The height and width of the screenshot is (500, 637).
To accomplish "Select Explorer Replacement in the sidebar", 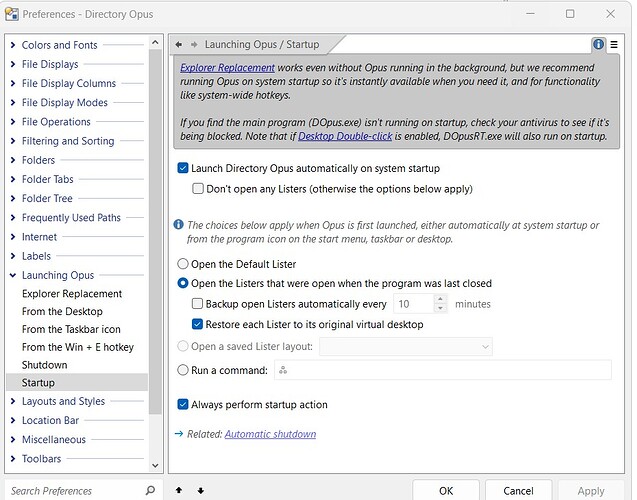I will tap(71, 294).
